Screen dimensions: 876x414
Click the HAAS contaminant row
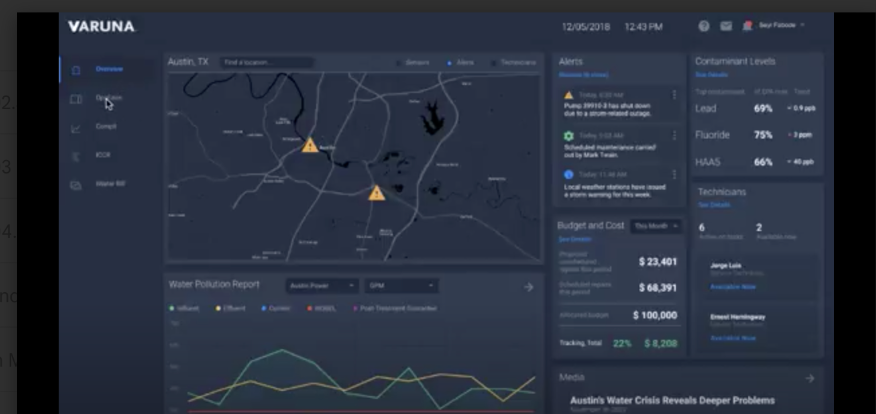tap(756, 162)
